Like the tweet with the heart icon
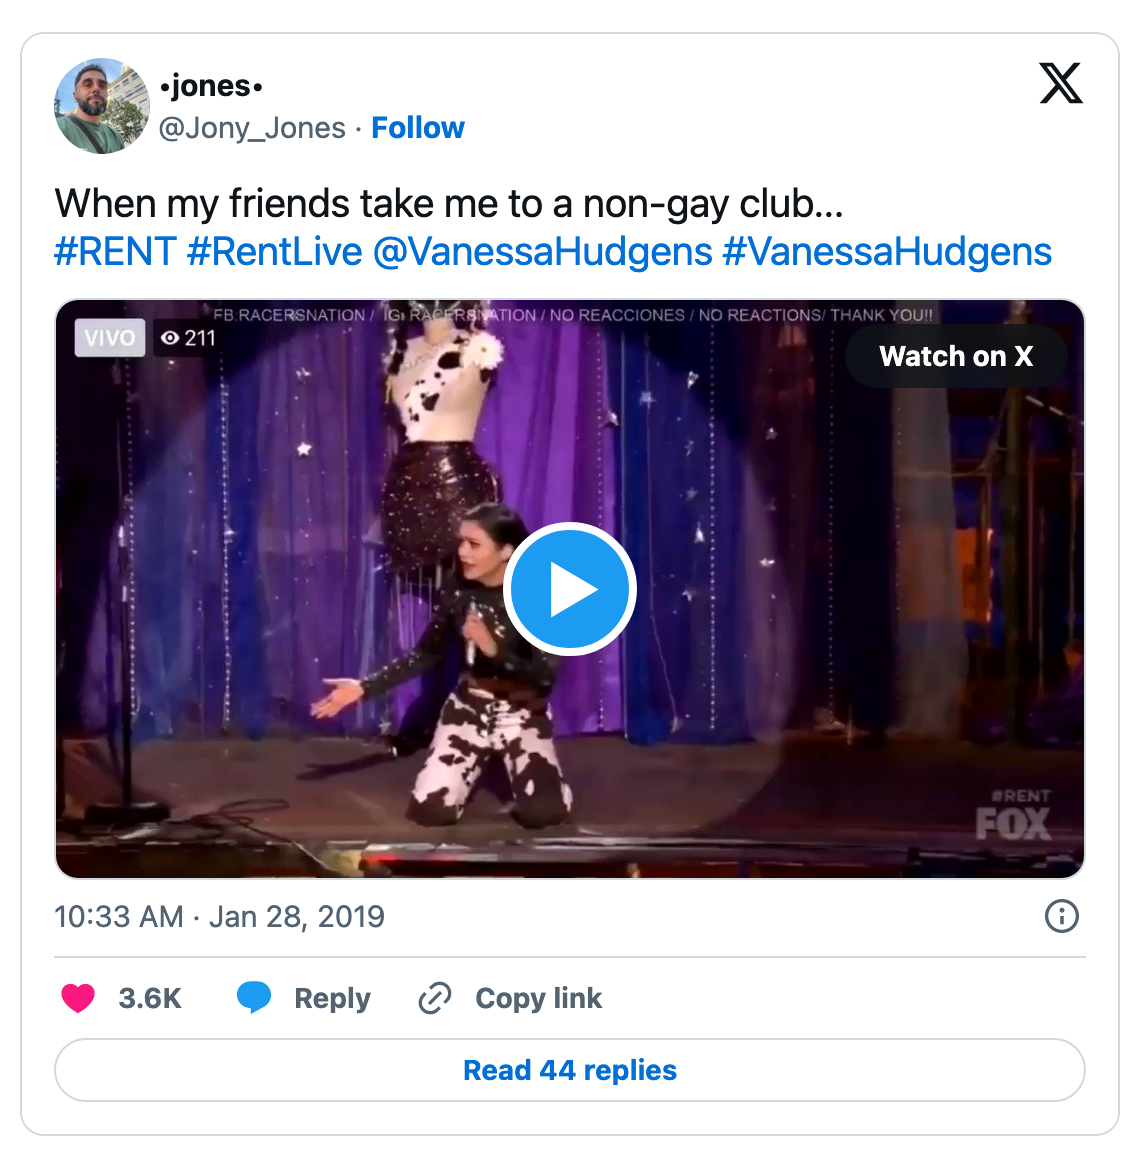Viewport: 1142px width, 1158px height. click(x=78, y=998)
